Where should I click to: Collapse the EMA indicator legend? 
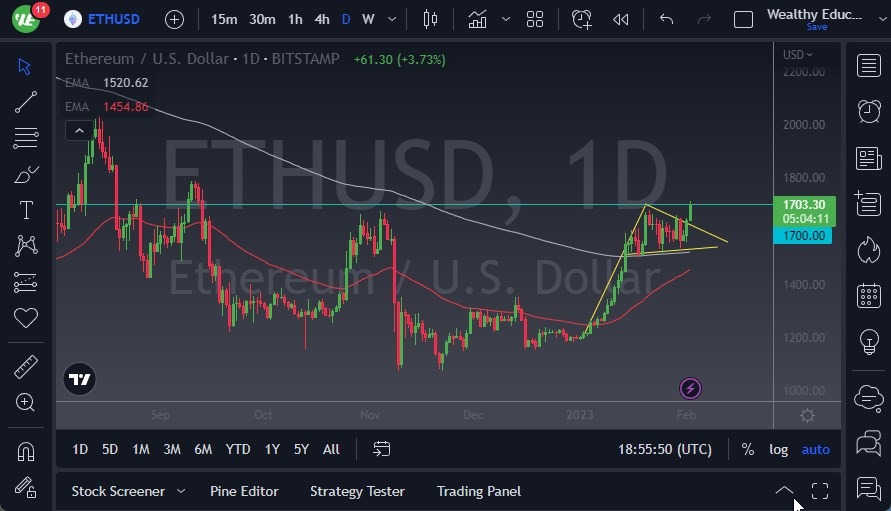click(77, 130)
